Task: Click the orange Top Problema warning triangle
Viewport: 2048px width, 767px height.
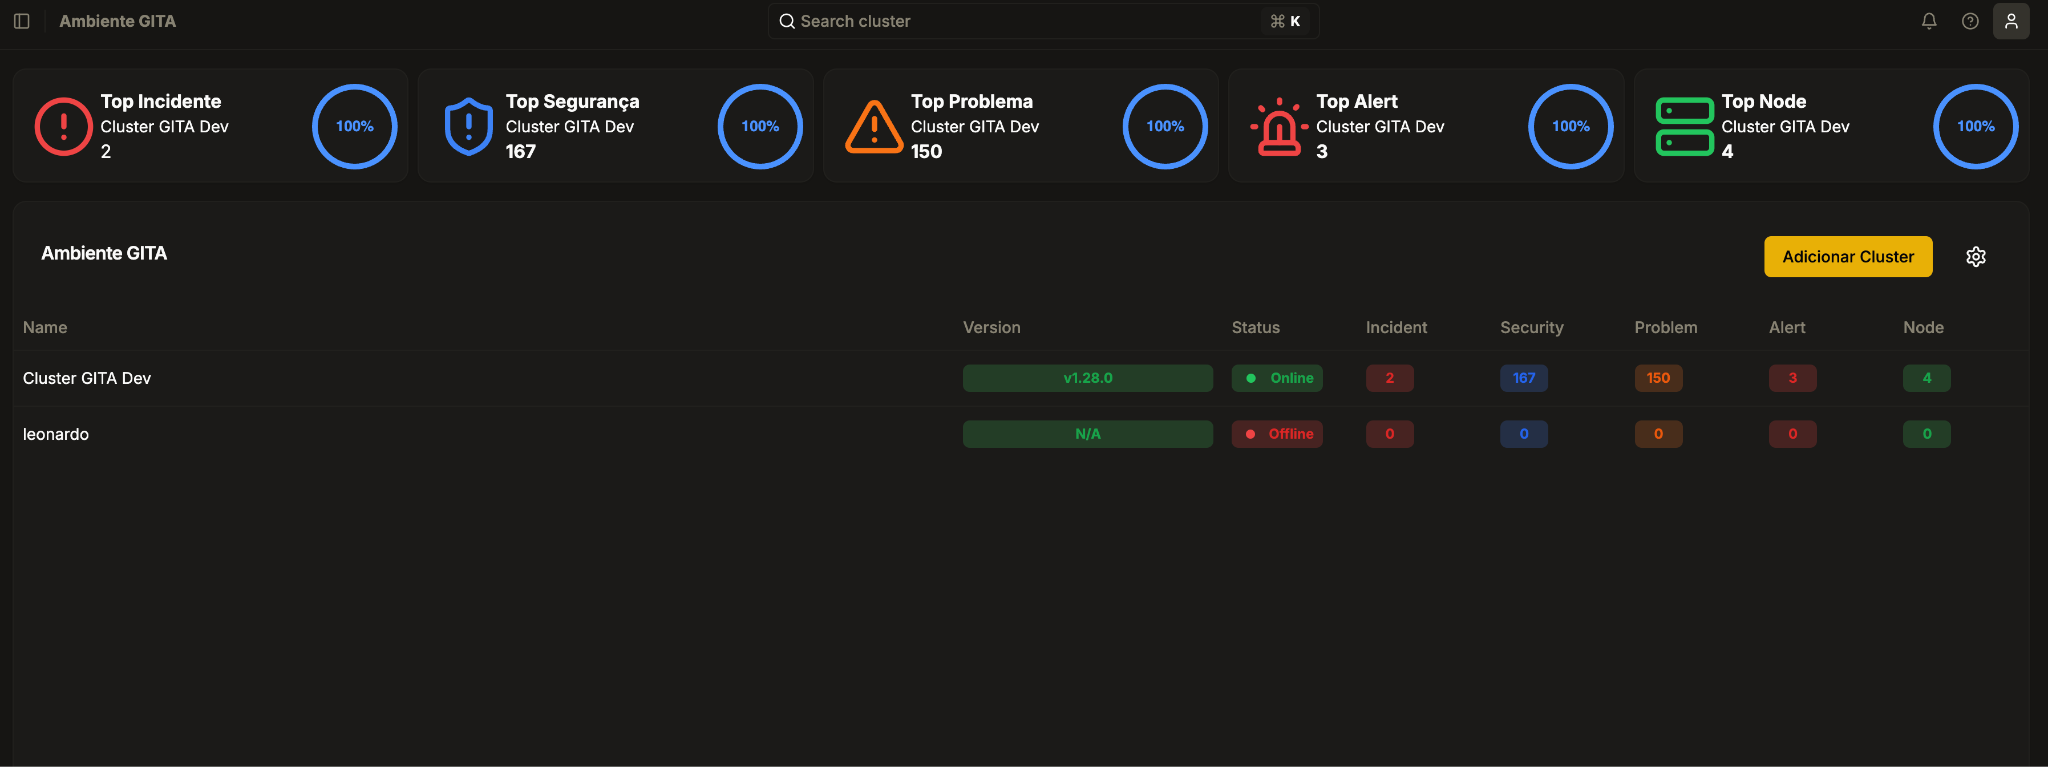Action: tap(874, 127)
